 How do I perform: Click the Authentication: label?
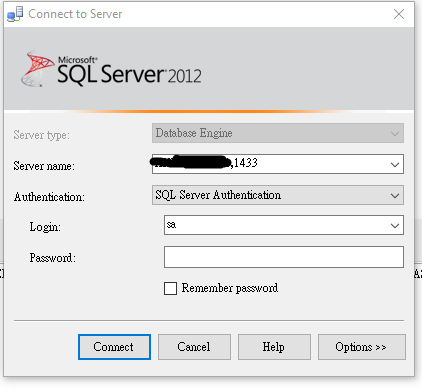tap(49, 197)
